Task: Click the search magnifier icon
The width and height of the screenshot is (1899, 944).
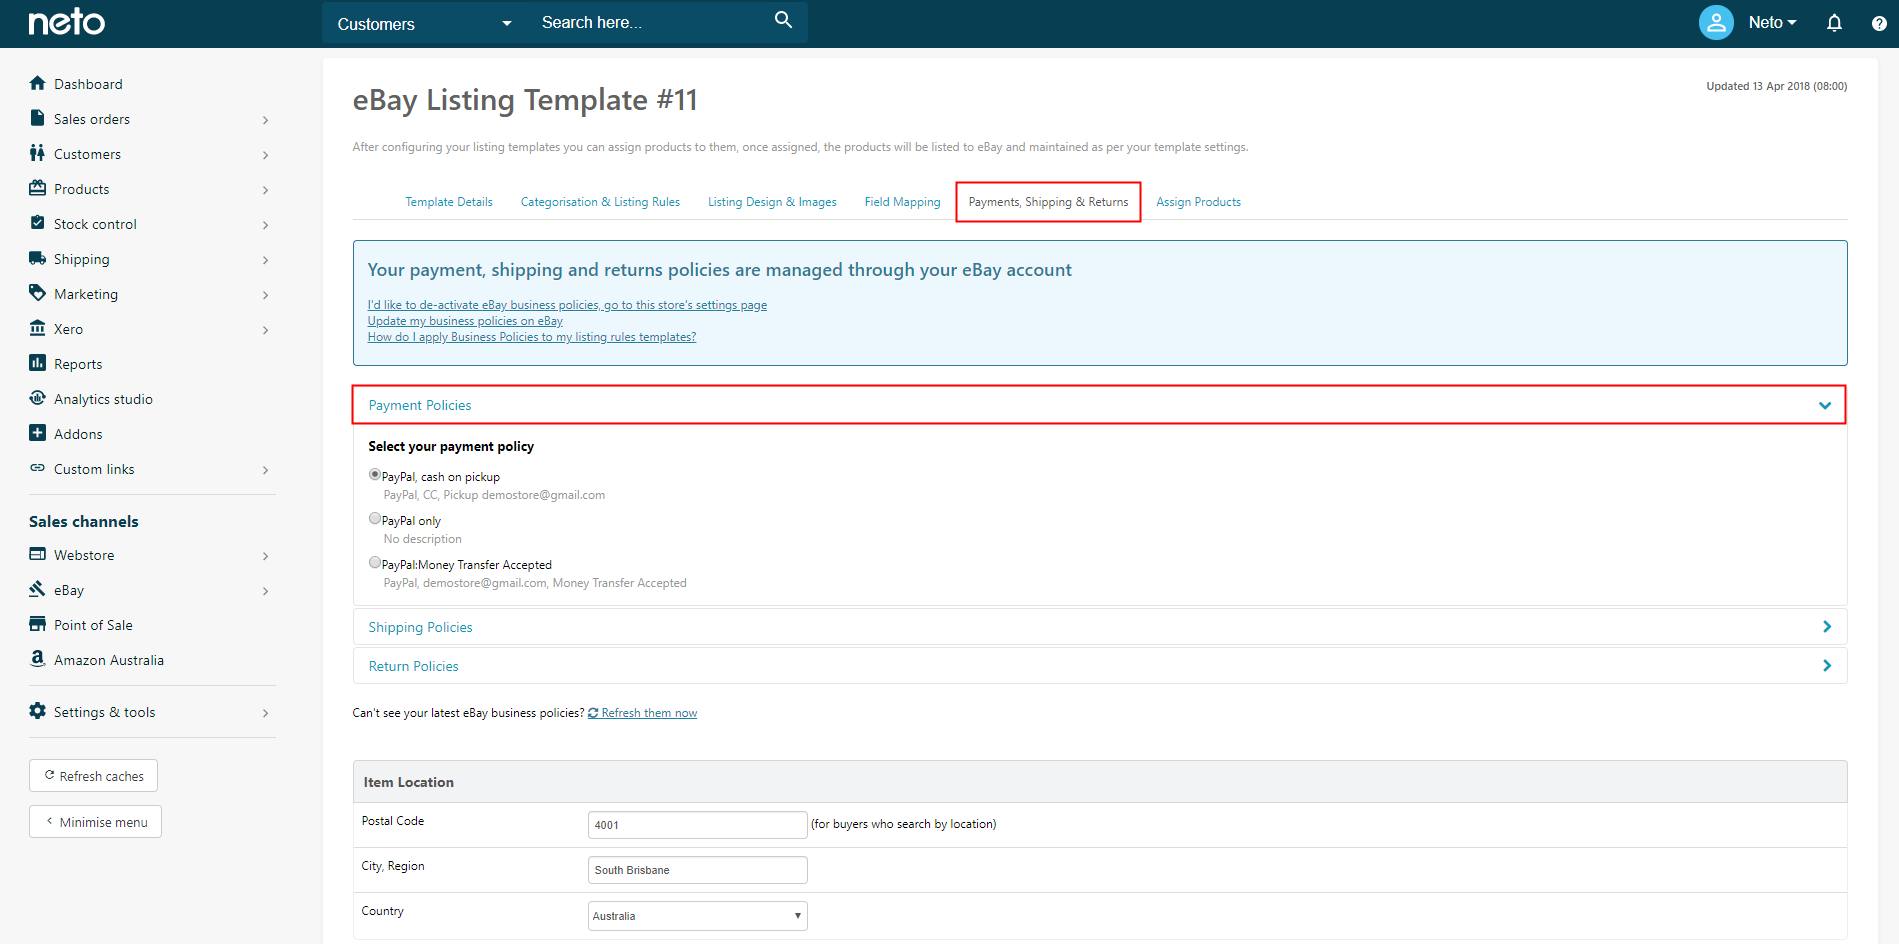Action: click(783, 20)
